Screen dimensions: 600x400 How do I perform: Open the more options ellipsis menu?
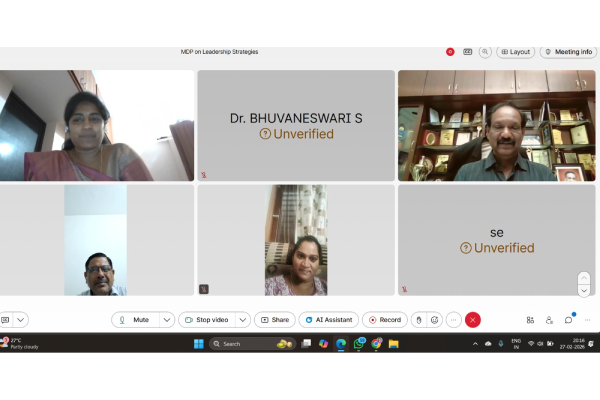pos(454,320)
